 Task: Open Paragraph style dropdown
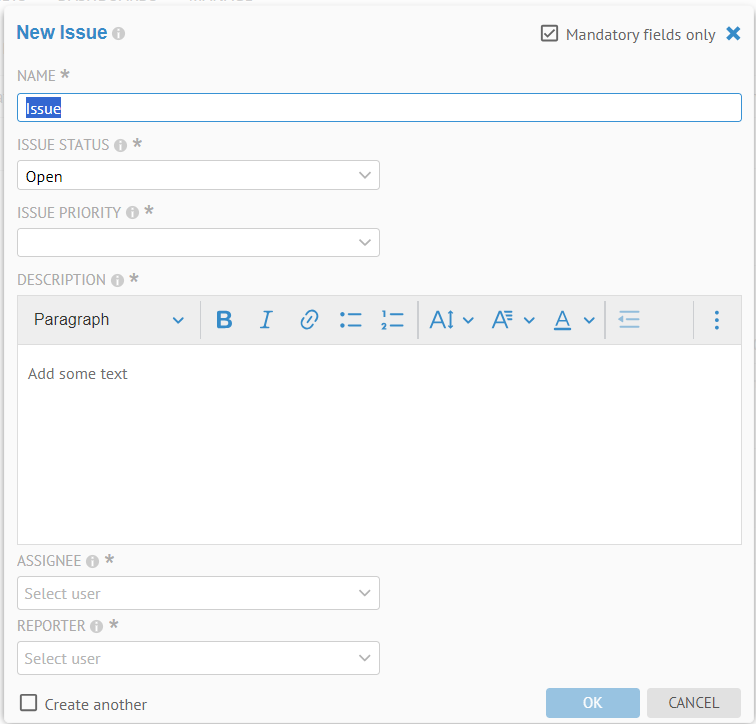[108, 320]
